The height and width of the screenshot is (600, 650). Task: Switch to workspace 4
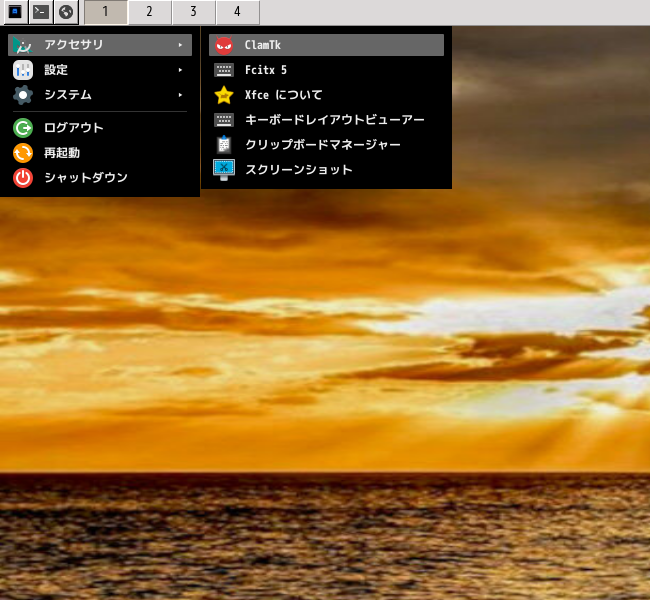(238, 12)
